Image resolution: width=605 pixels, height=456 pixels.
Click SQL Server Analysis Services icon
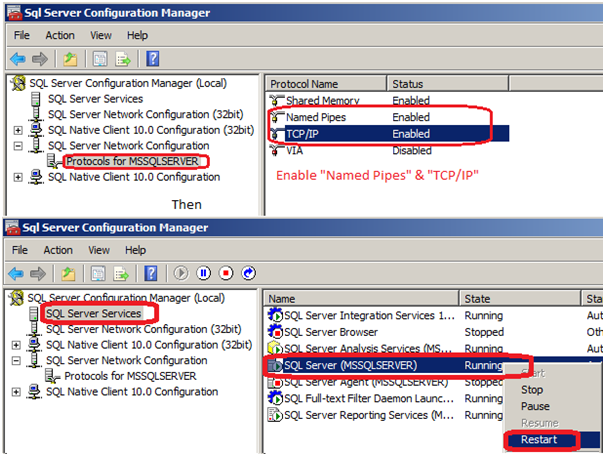[275, 348]
